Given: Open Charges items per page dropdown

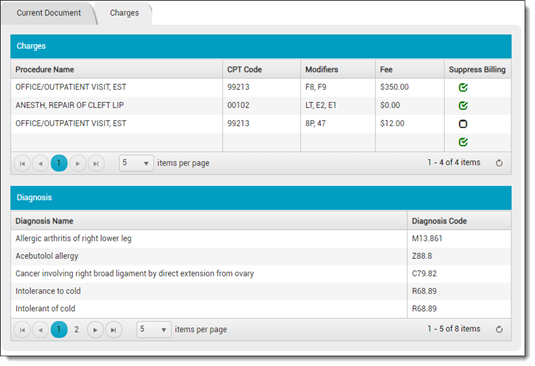Looking at the screenshot, I should pos(136,163).
